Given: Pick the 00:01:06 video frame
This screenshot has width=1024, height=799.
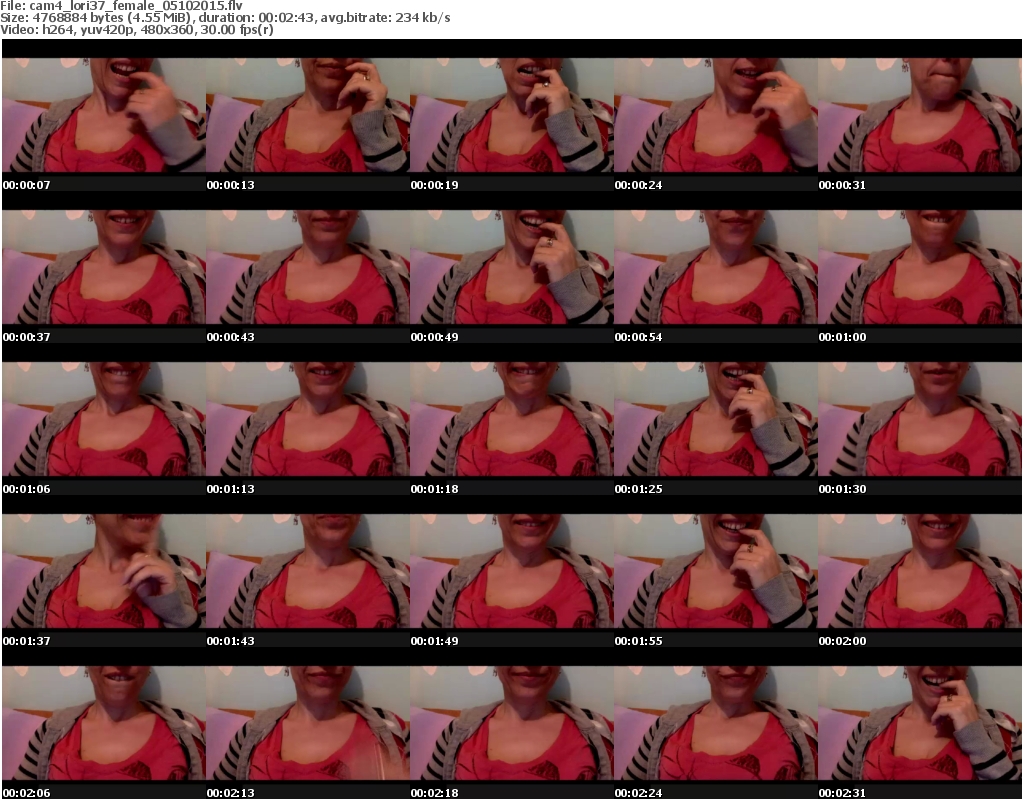Looking at the screenshot, I should (104, 419).
